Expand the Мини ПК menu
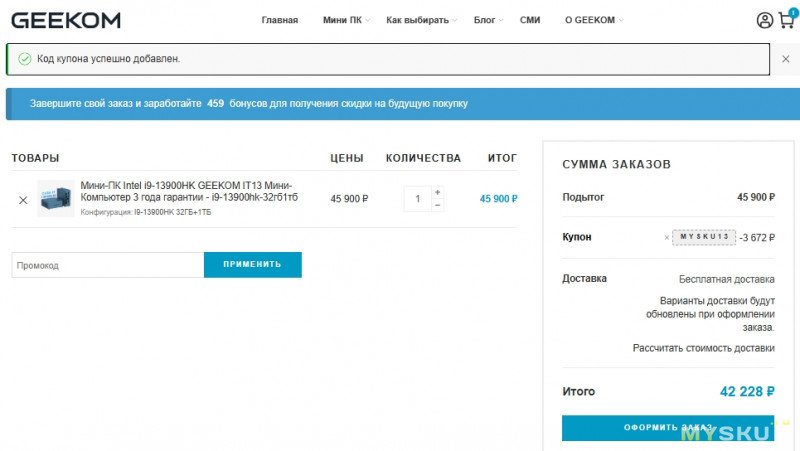Image resolution: width=800 pixels, height=451 pixels. [x=346, y=20]
